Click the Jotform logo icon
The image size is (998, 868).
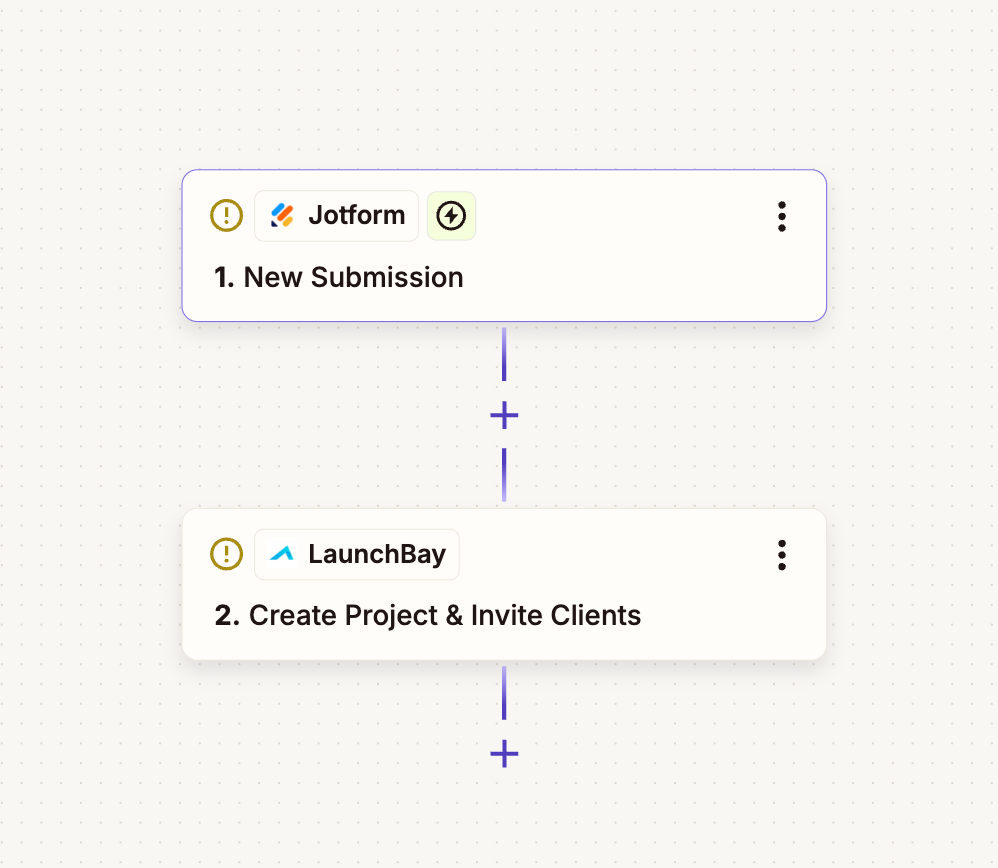pos(282,215)
